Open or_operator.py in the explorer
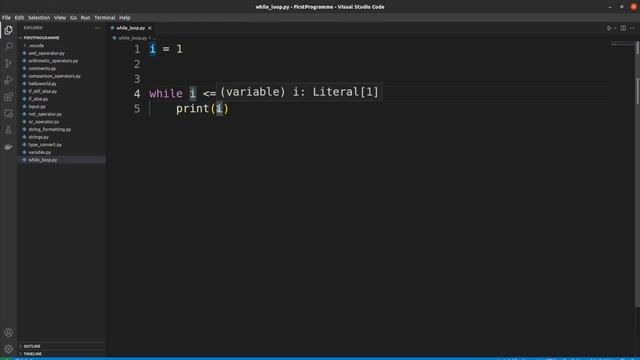 [44, 122]
